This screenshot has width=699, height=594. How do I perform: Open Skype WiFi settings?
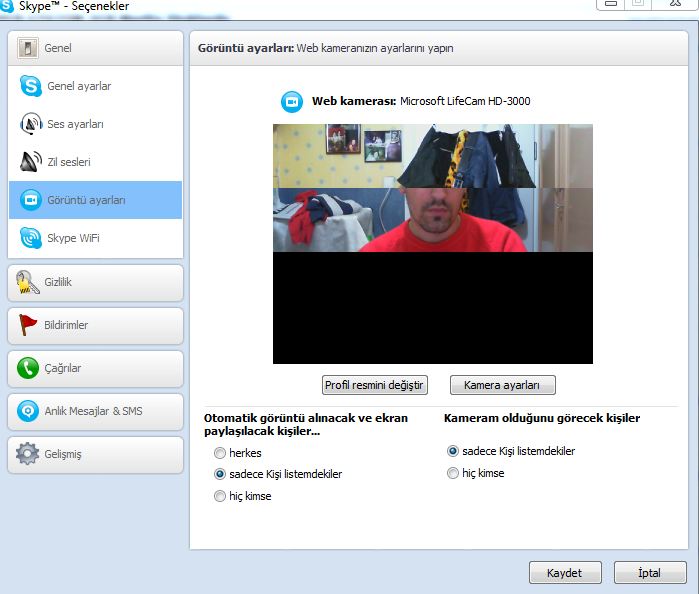click(x=95, y=238)
